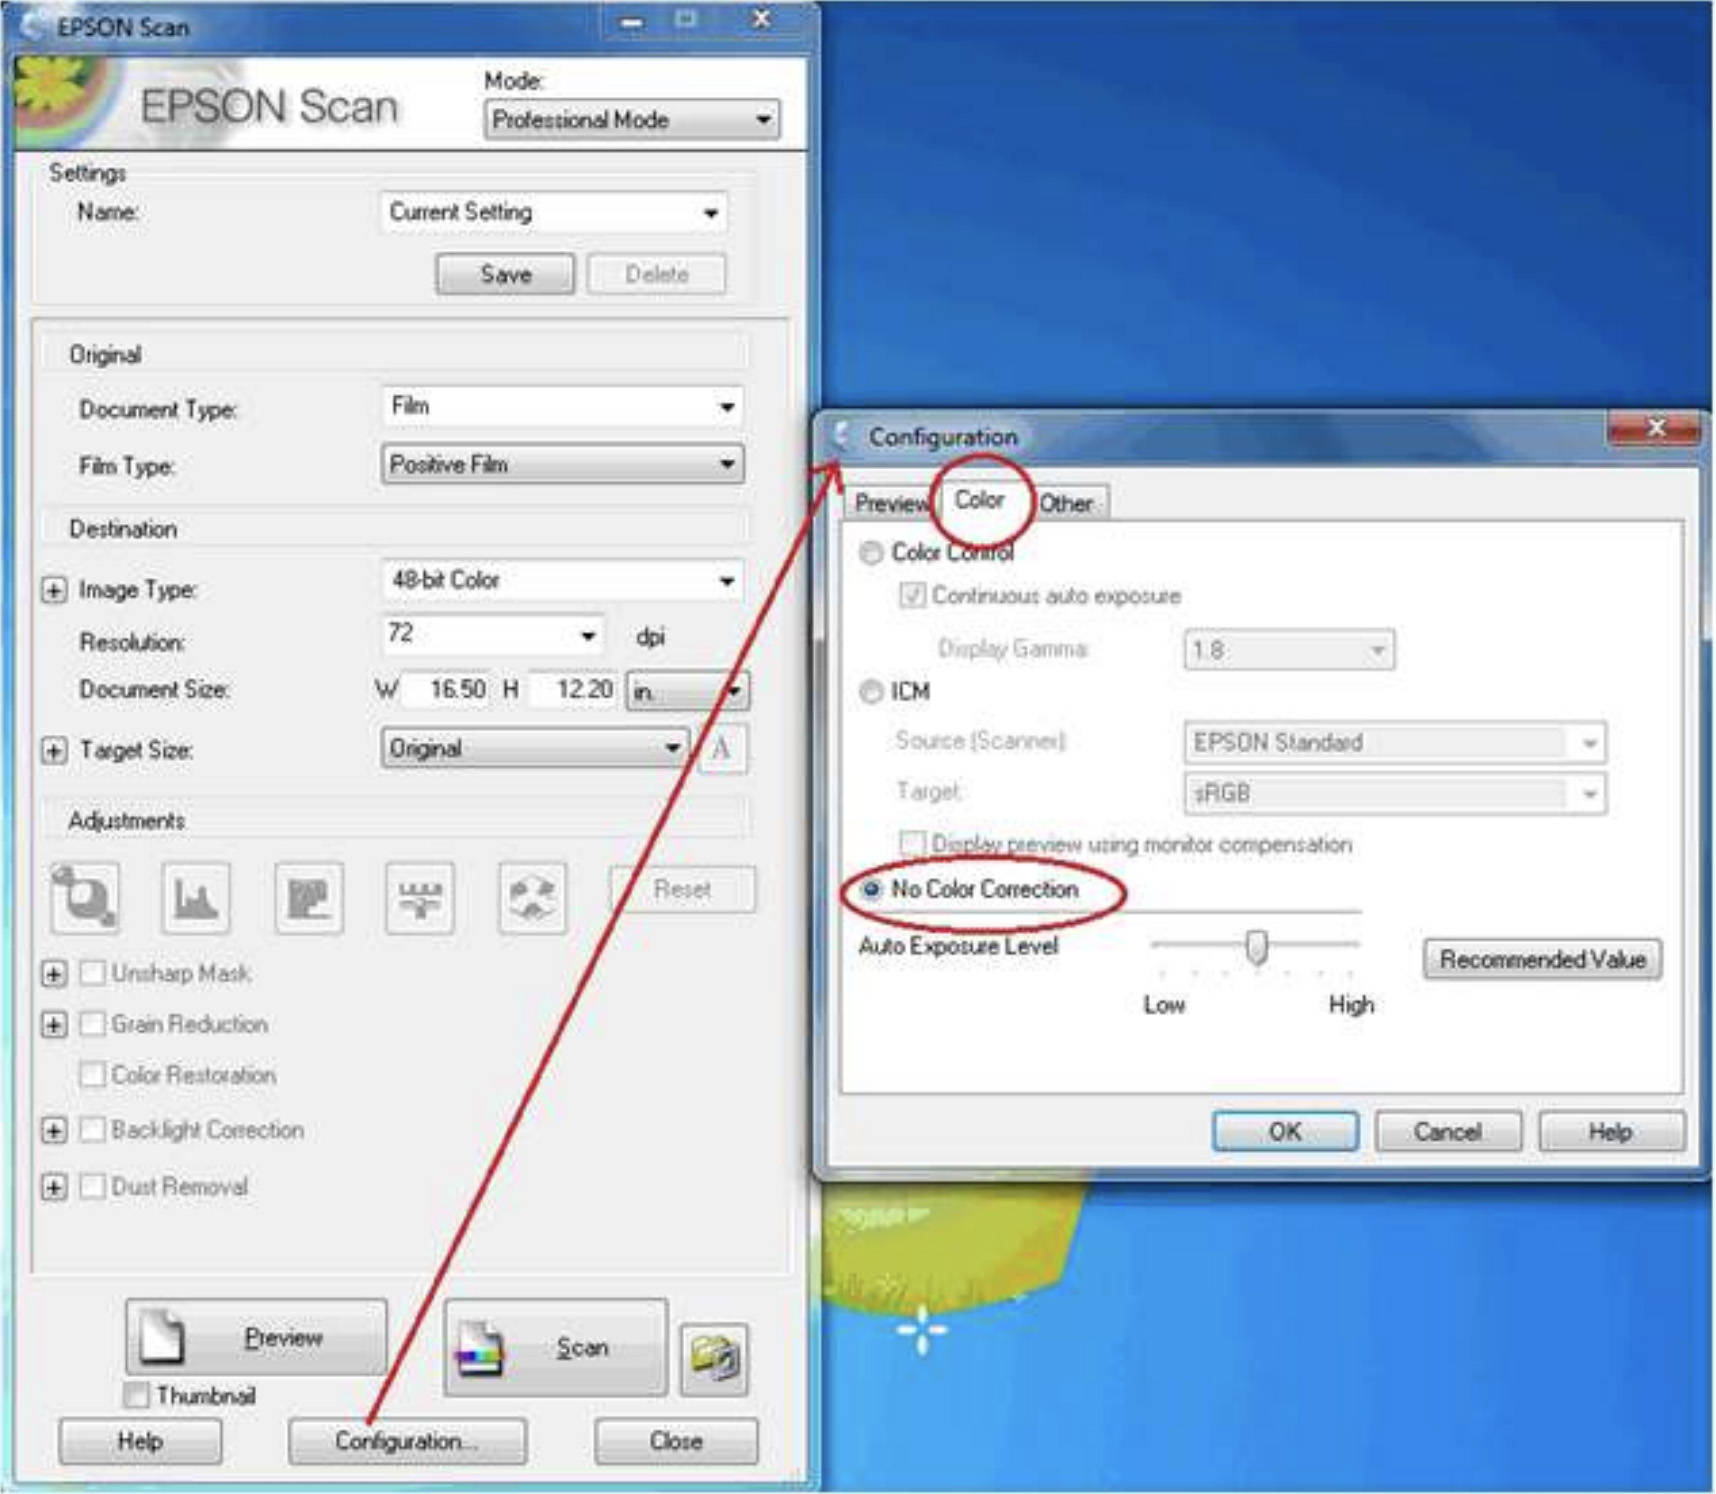1716x1494 pixels.
Task: Select the No Color Correction radio button
Action: point(871,889)
